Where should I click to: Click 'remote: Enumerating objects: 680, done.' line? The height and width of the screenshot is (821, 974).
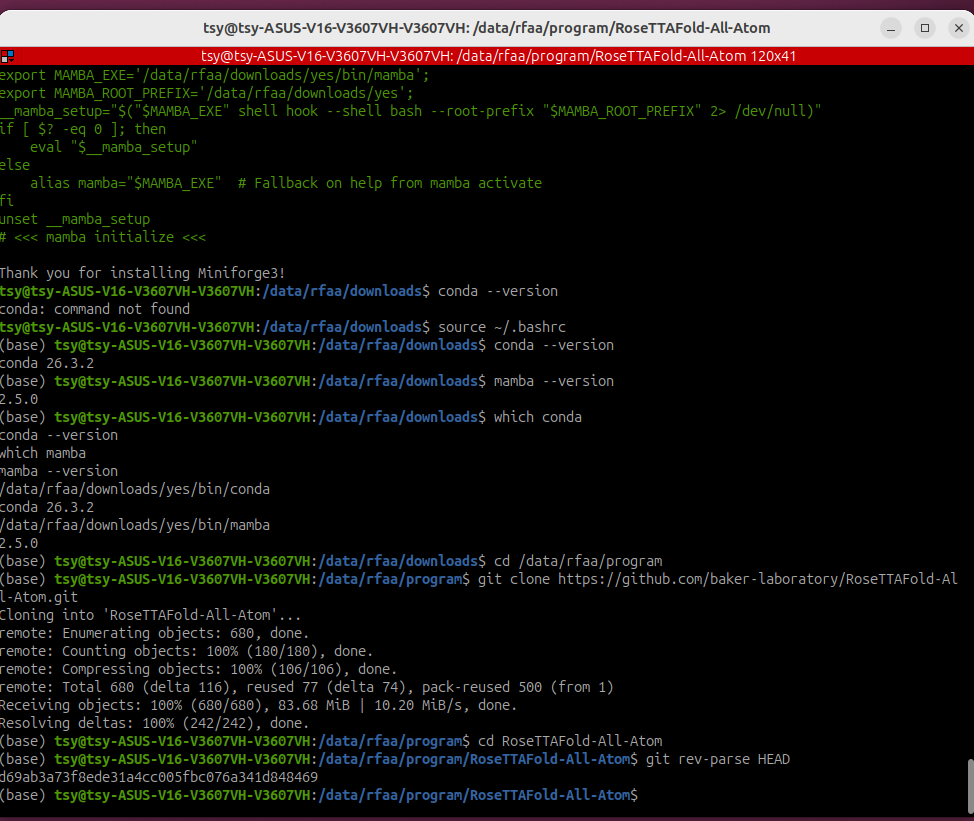(154, 633)
